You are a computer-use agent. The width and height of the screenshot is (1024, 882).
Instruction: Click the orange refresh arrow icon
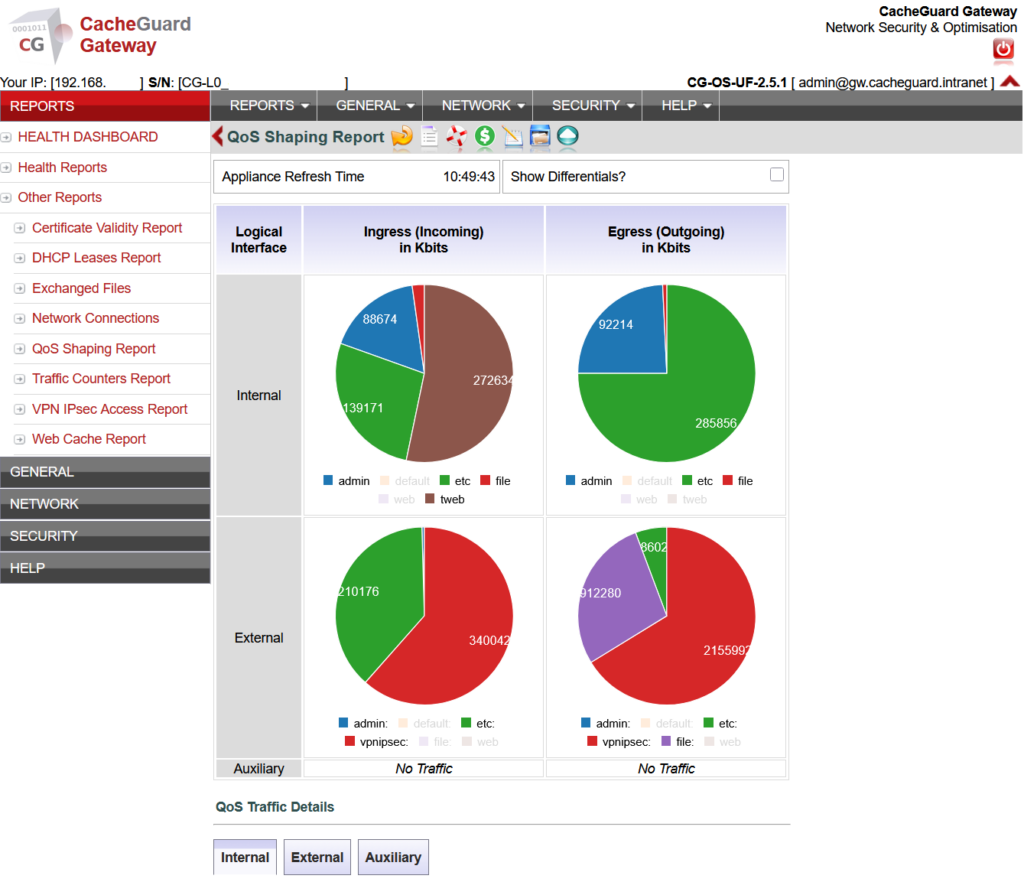(x=402, y=136)
